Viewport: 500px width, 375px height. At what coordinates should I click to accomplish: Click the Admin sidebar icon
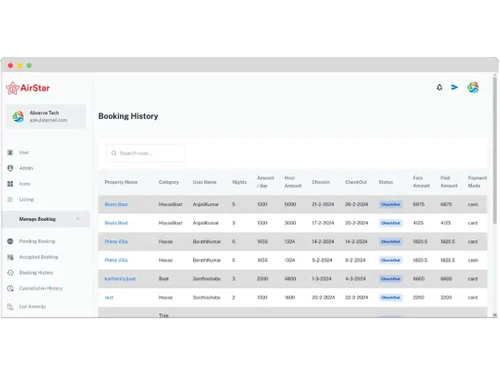[x=10, y=168]
